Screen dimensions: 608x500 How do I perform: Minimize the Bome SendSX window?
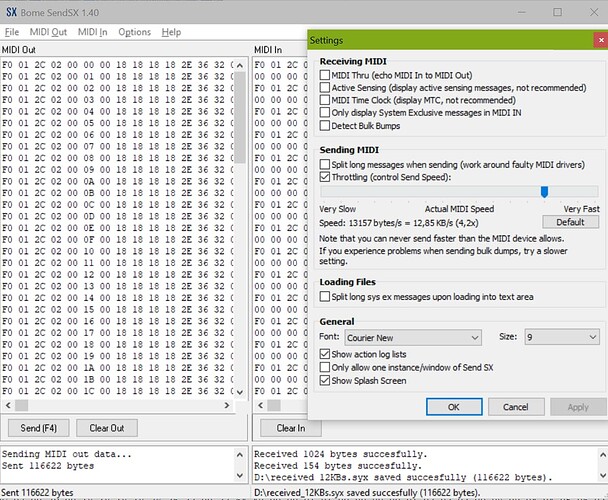(522, 12)
